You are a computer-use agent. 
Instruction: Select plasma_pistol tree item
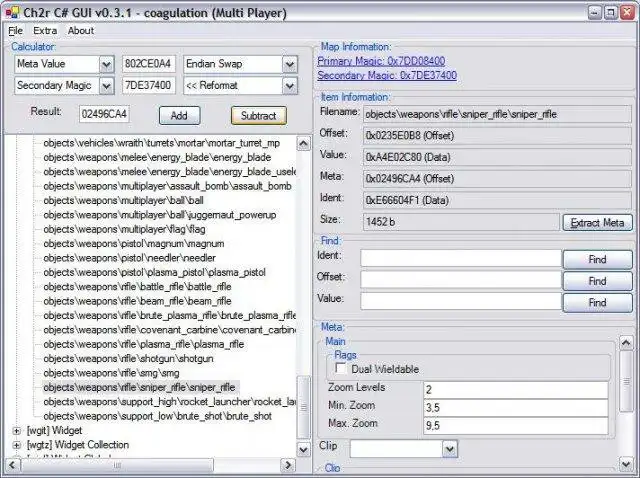click(x=154, y=272)
